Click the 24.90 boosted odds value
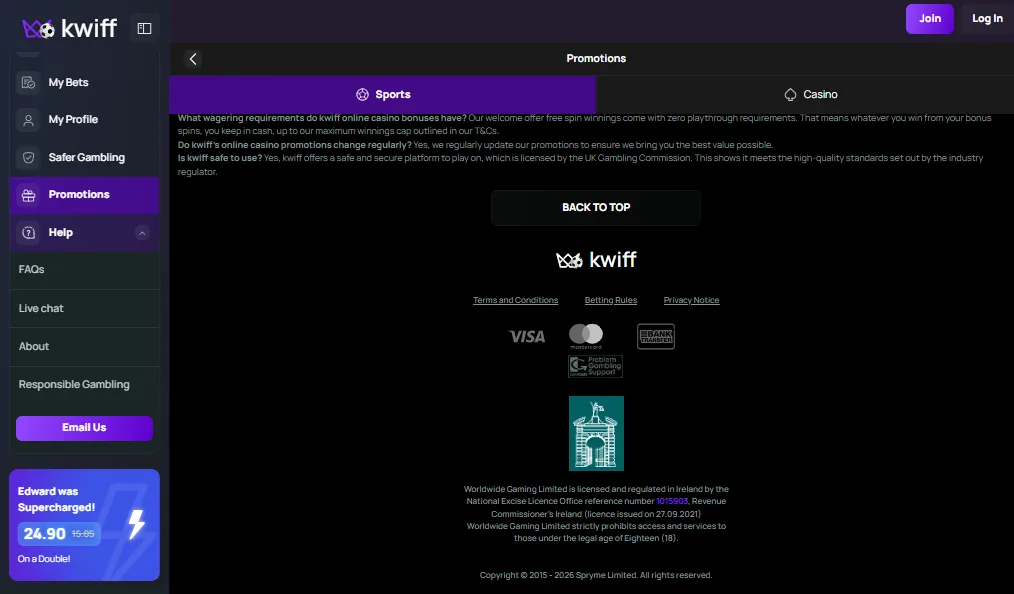 [x=45, y=534]
